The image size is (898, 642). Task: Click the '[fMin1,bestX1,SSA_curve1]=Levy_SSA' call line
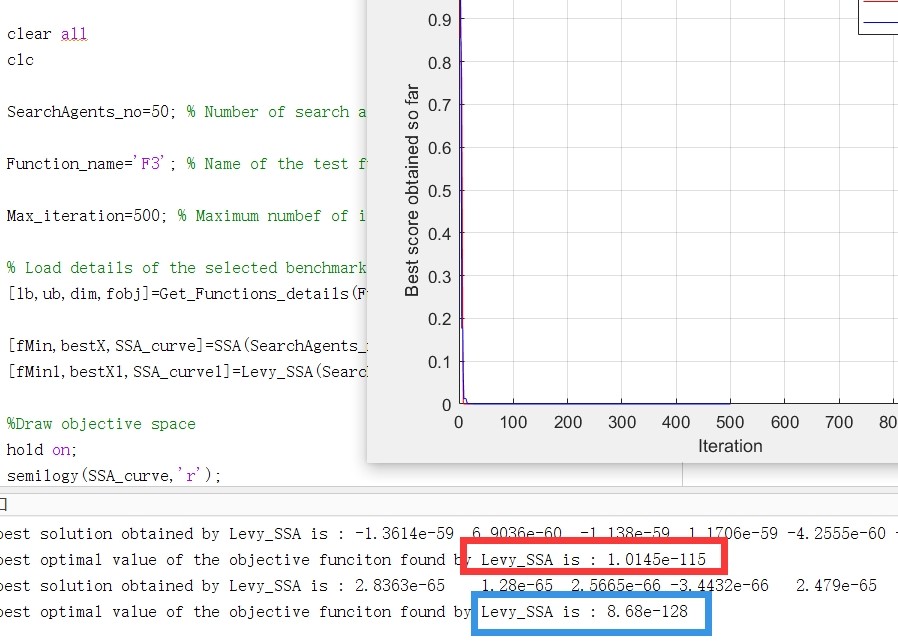pyautogui.click(x=187, y=372)
